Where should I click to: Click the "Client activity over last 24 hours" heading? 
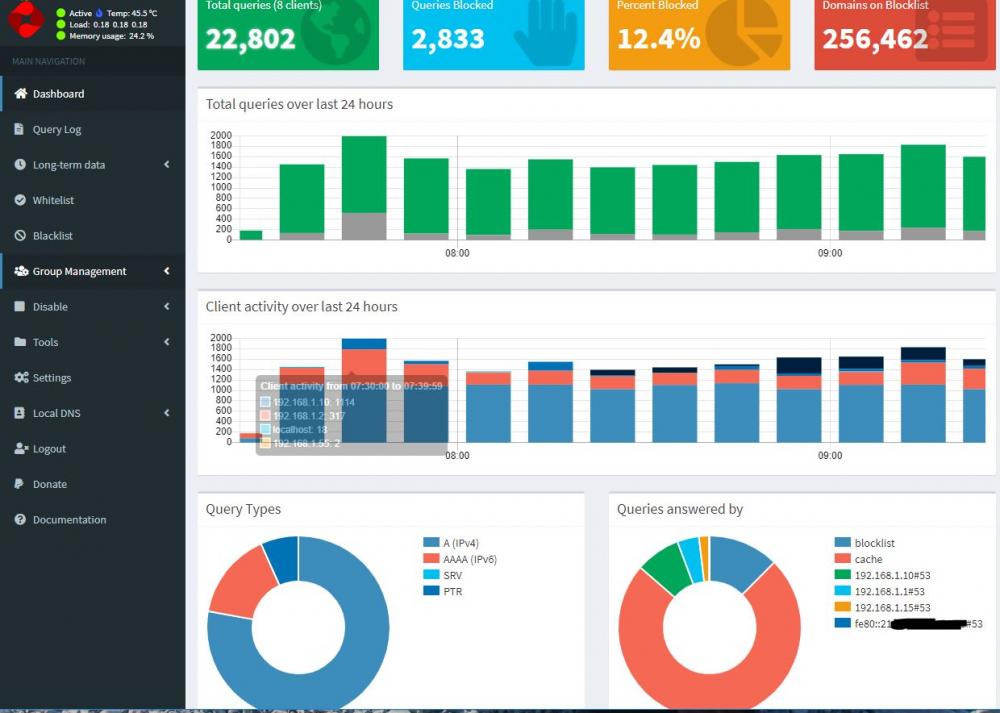[x=301, y=307]
